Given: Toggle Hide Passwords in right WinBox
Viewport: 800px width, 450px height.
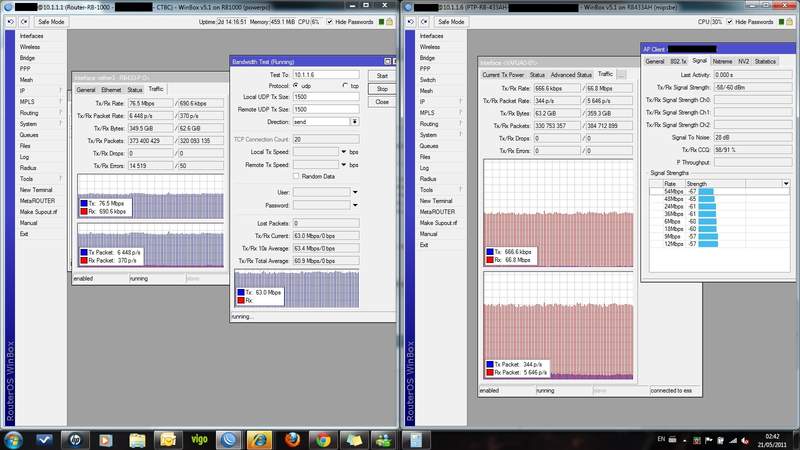Looking at the screenshot, I should [730, 22].
